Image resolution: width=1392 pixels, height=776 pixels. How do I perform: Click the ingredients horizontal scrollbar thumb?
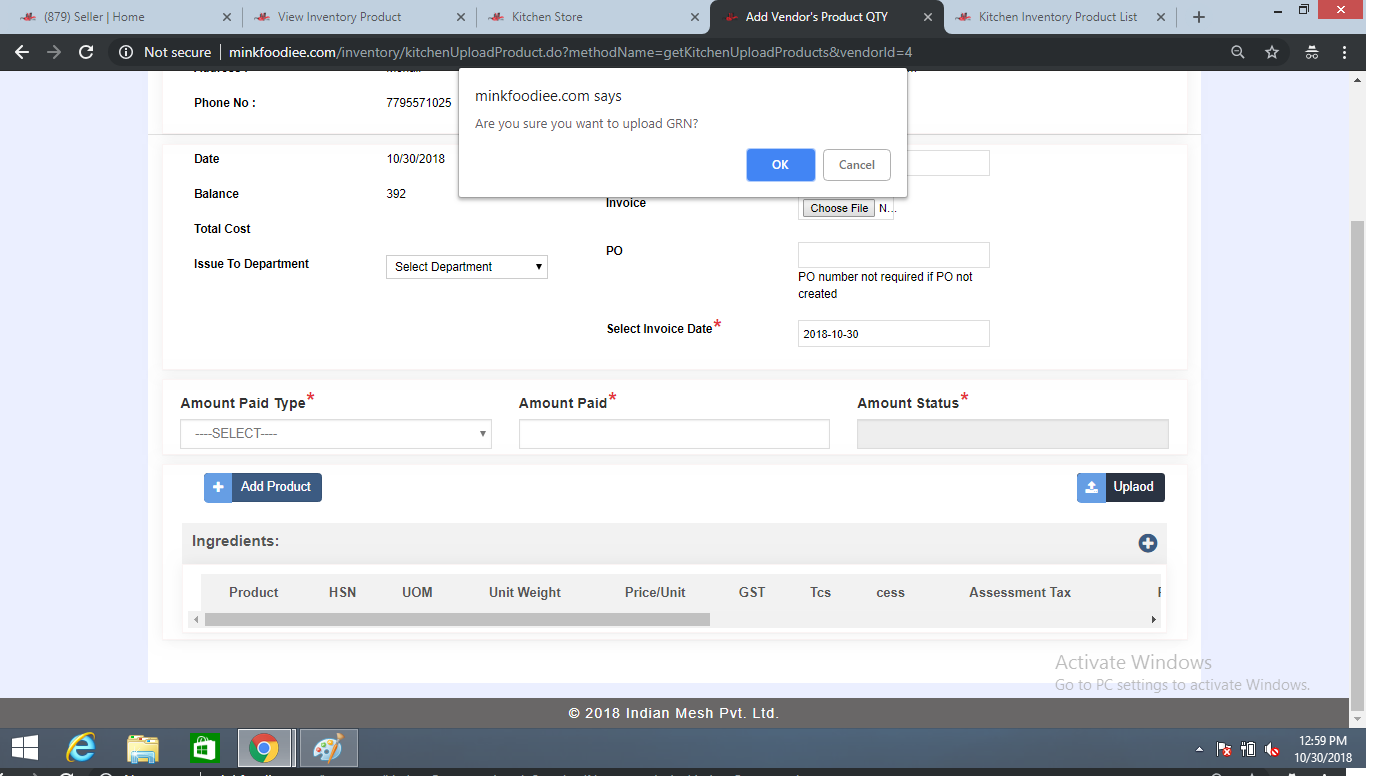(457, 620)
